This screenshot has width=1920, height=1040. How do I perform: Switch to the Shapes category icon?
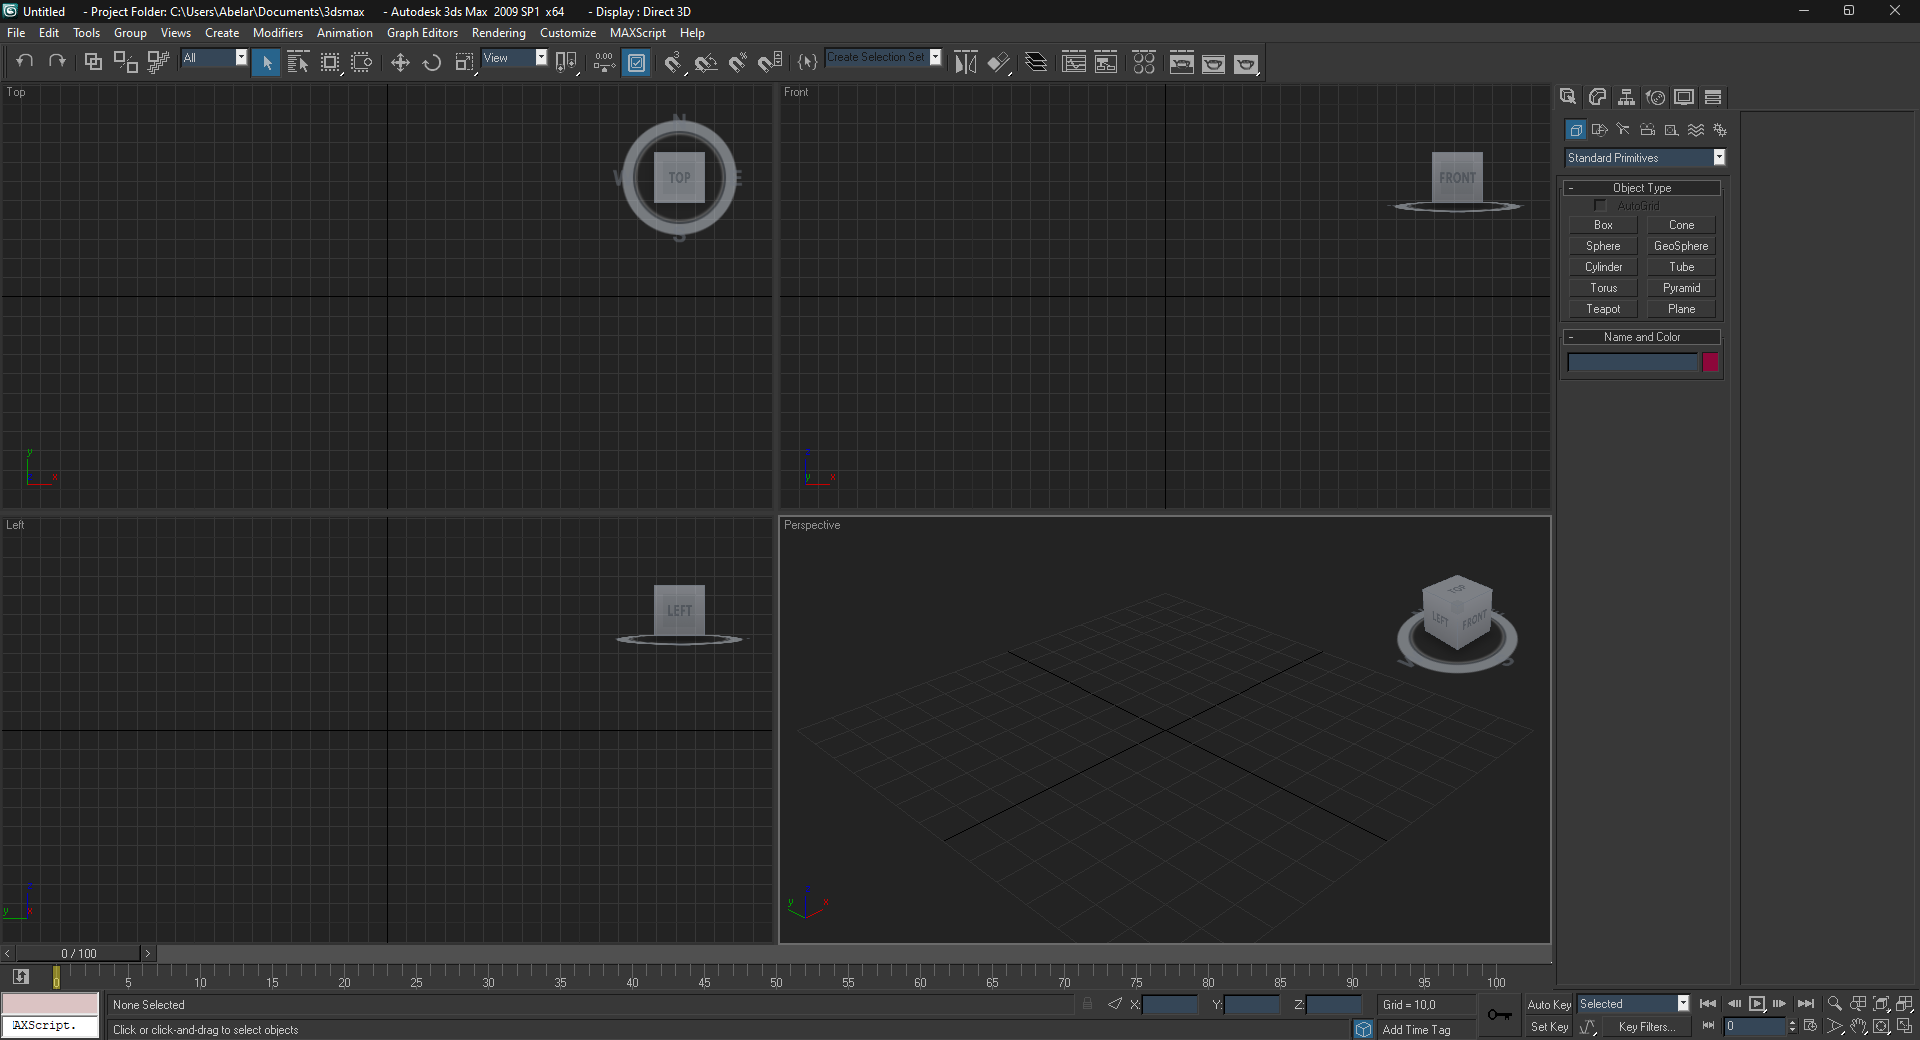coord(1600,130)
